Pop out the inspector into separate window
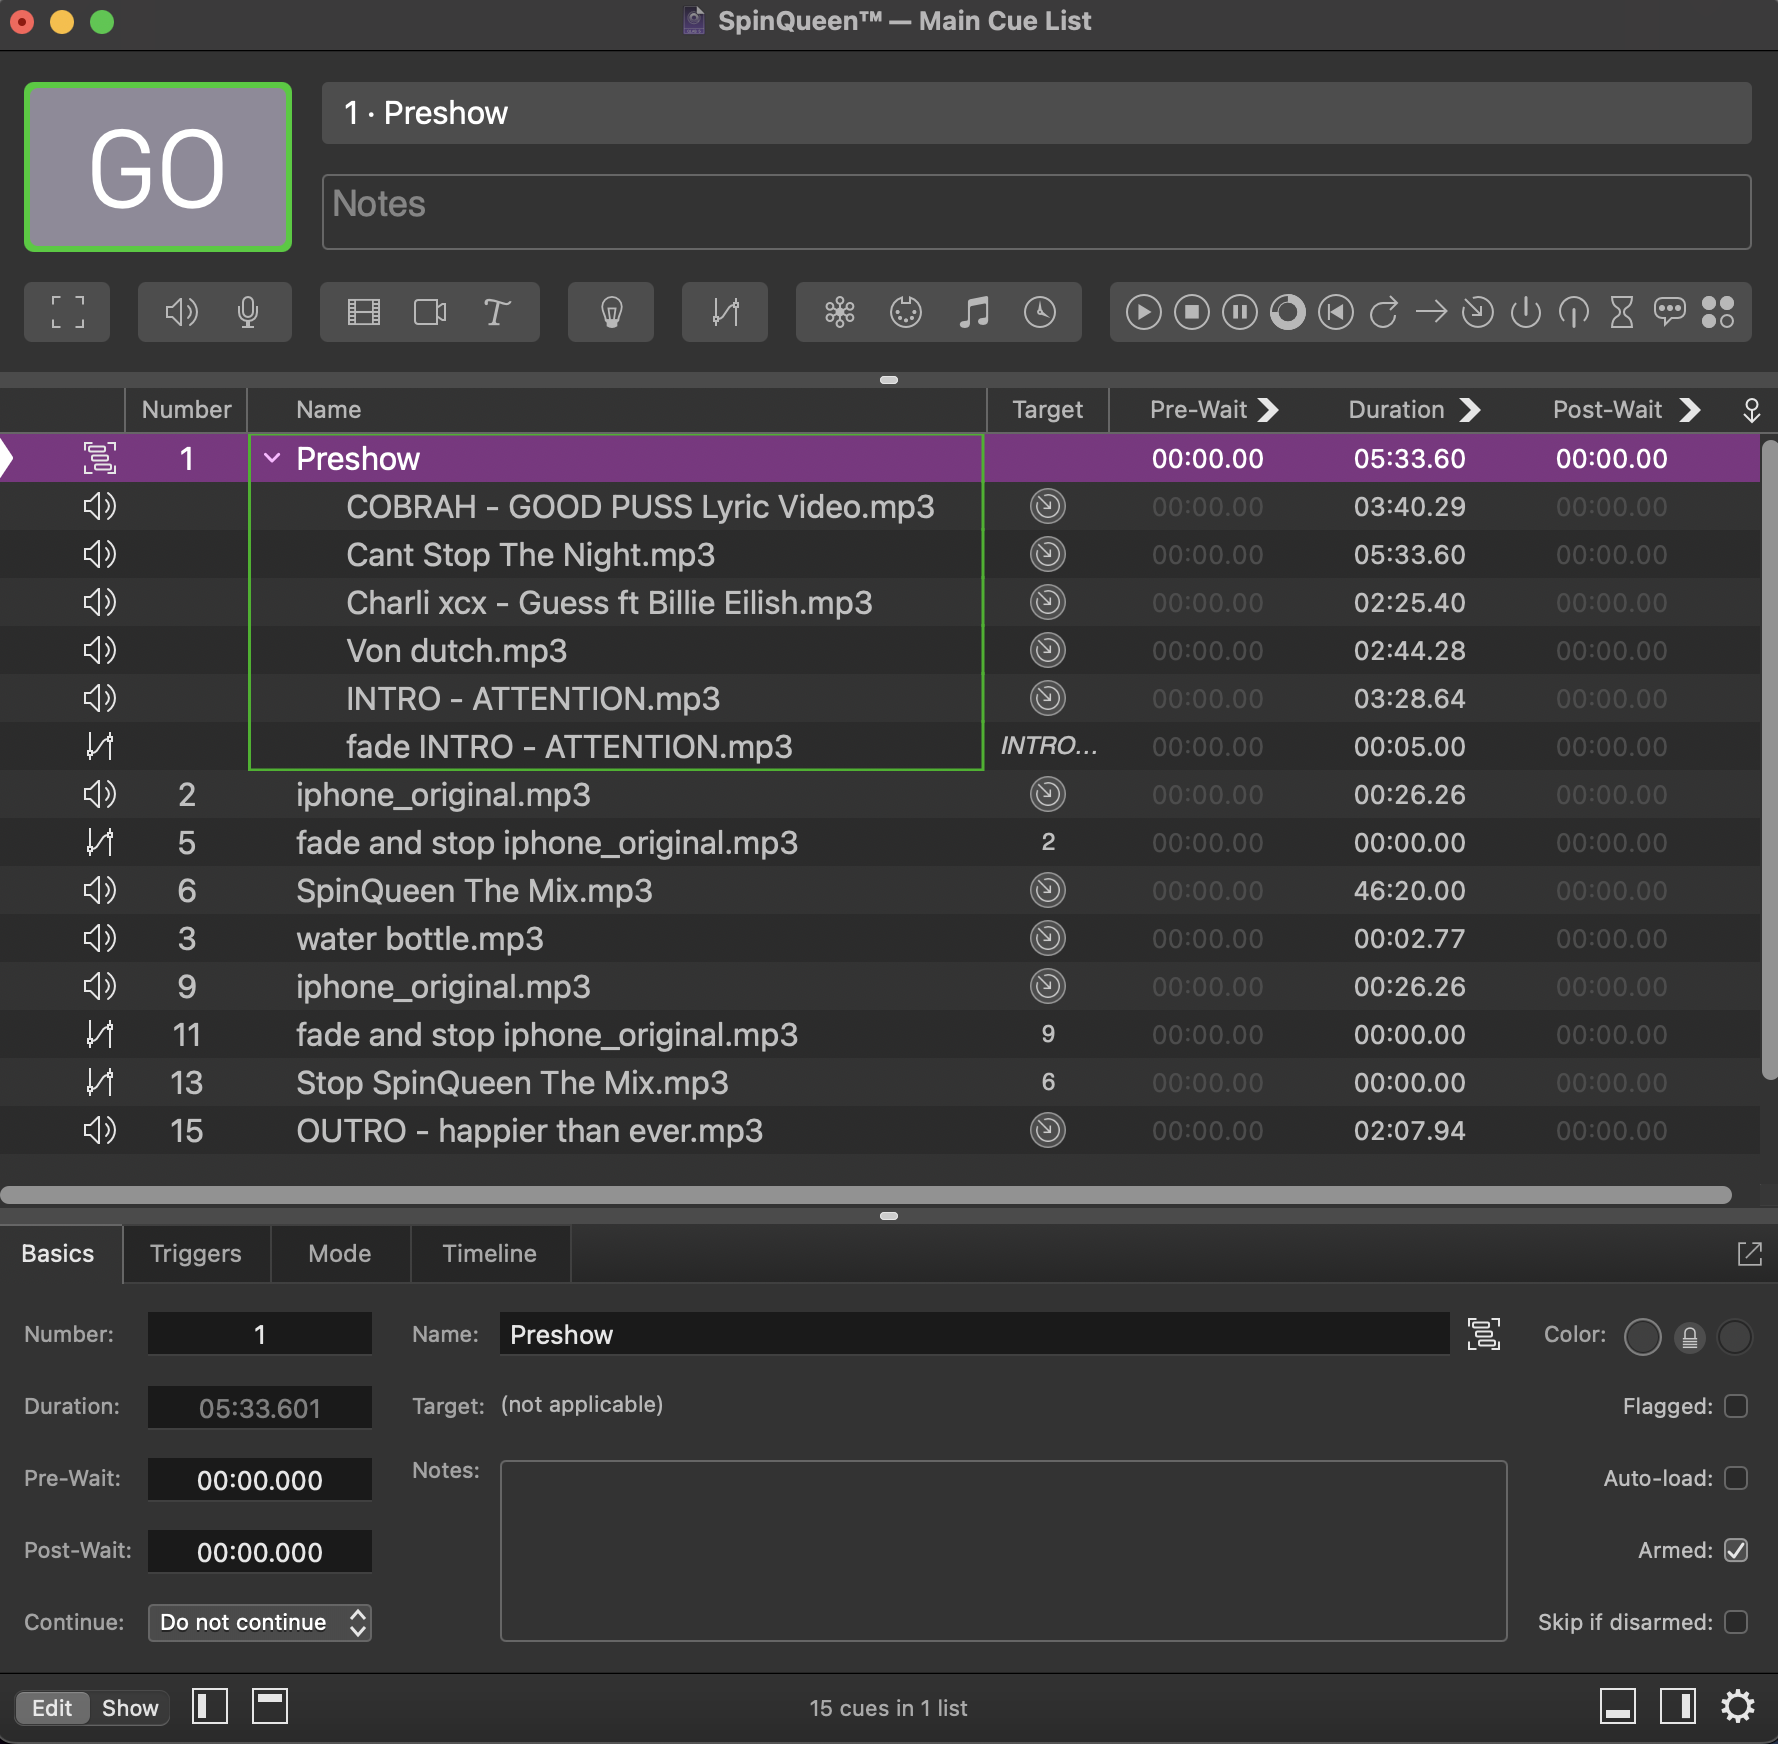Image resolution: width=1778 pixels, height=1744 pixels. click(x=1749, y=1254)
